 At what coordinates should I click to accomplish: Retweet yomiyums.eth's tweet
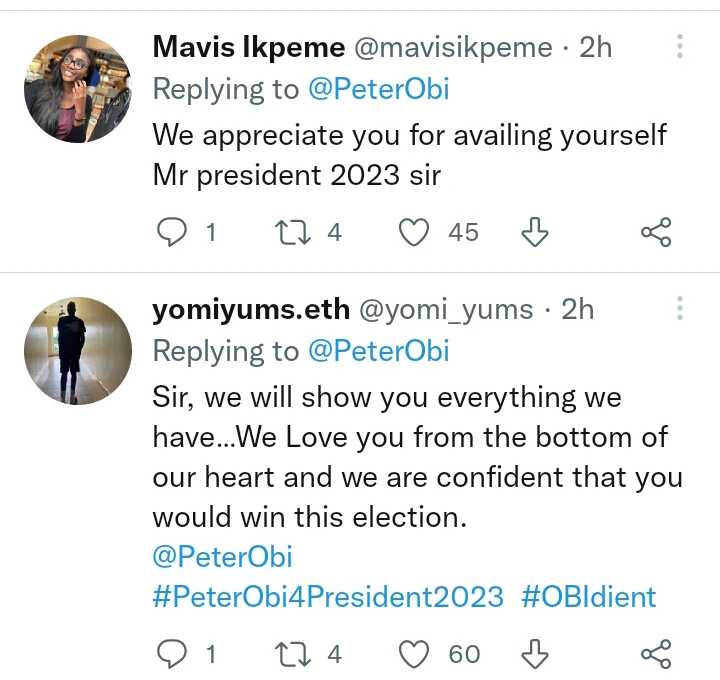pyautogui.click(x=294, y=655)
